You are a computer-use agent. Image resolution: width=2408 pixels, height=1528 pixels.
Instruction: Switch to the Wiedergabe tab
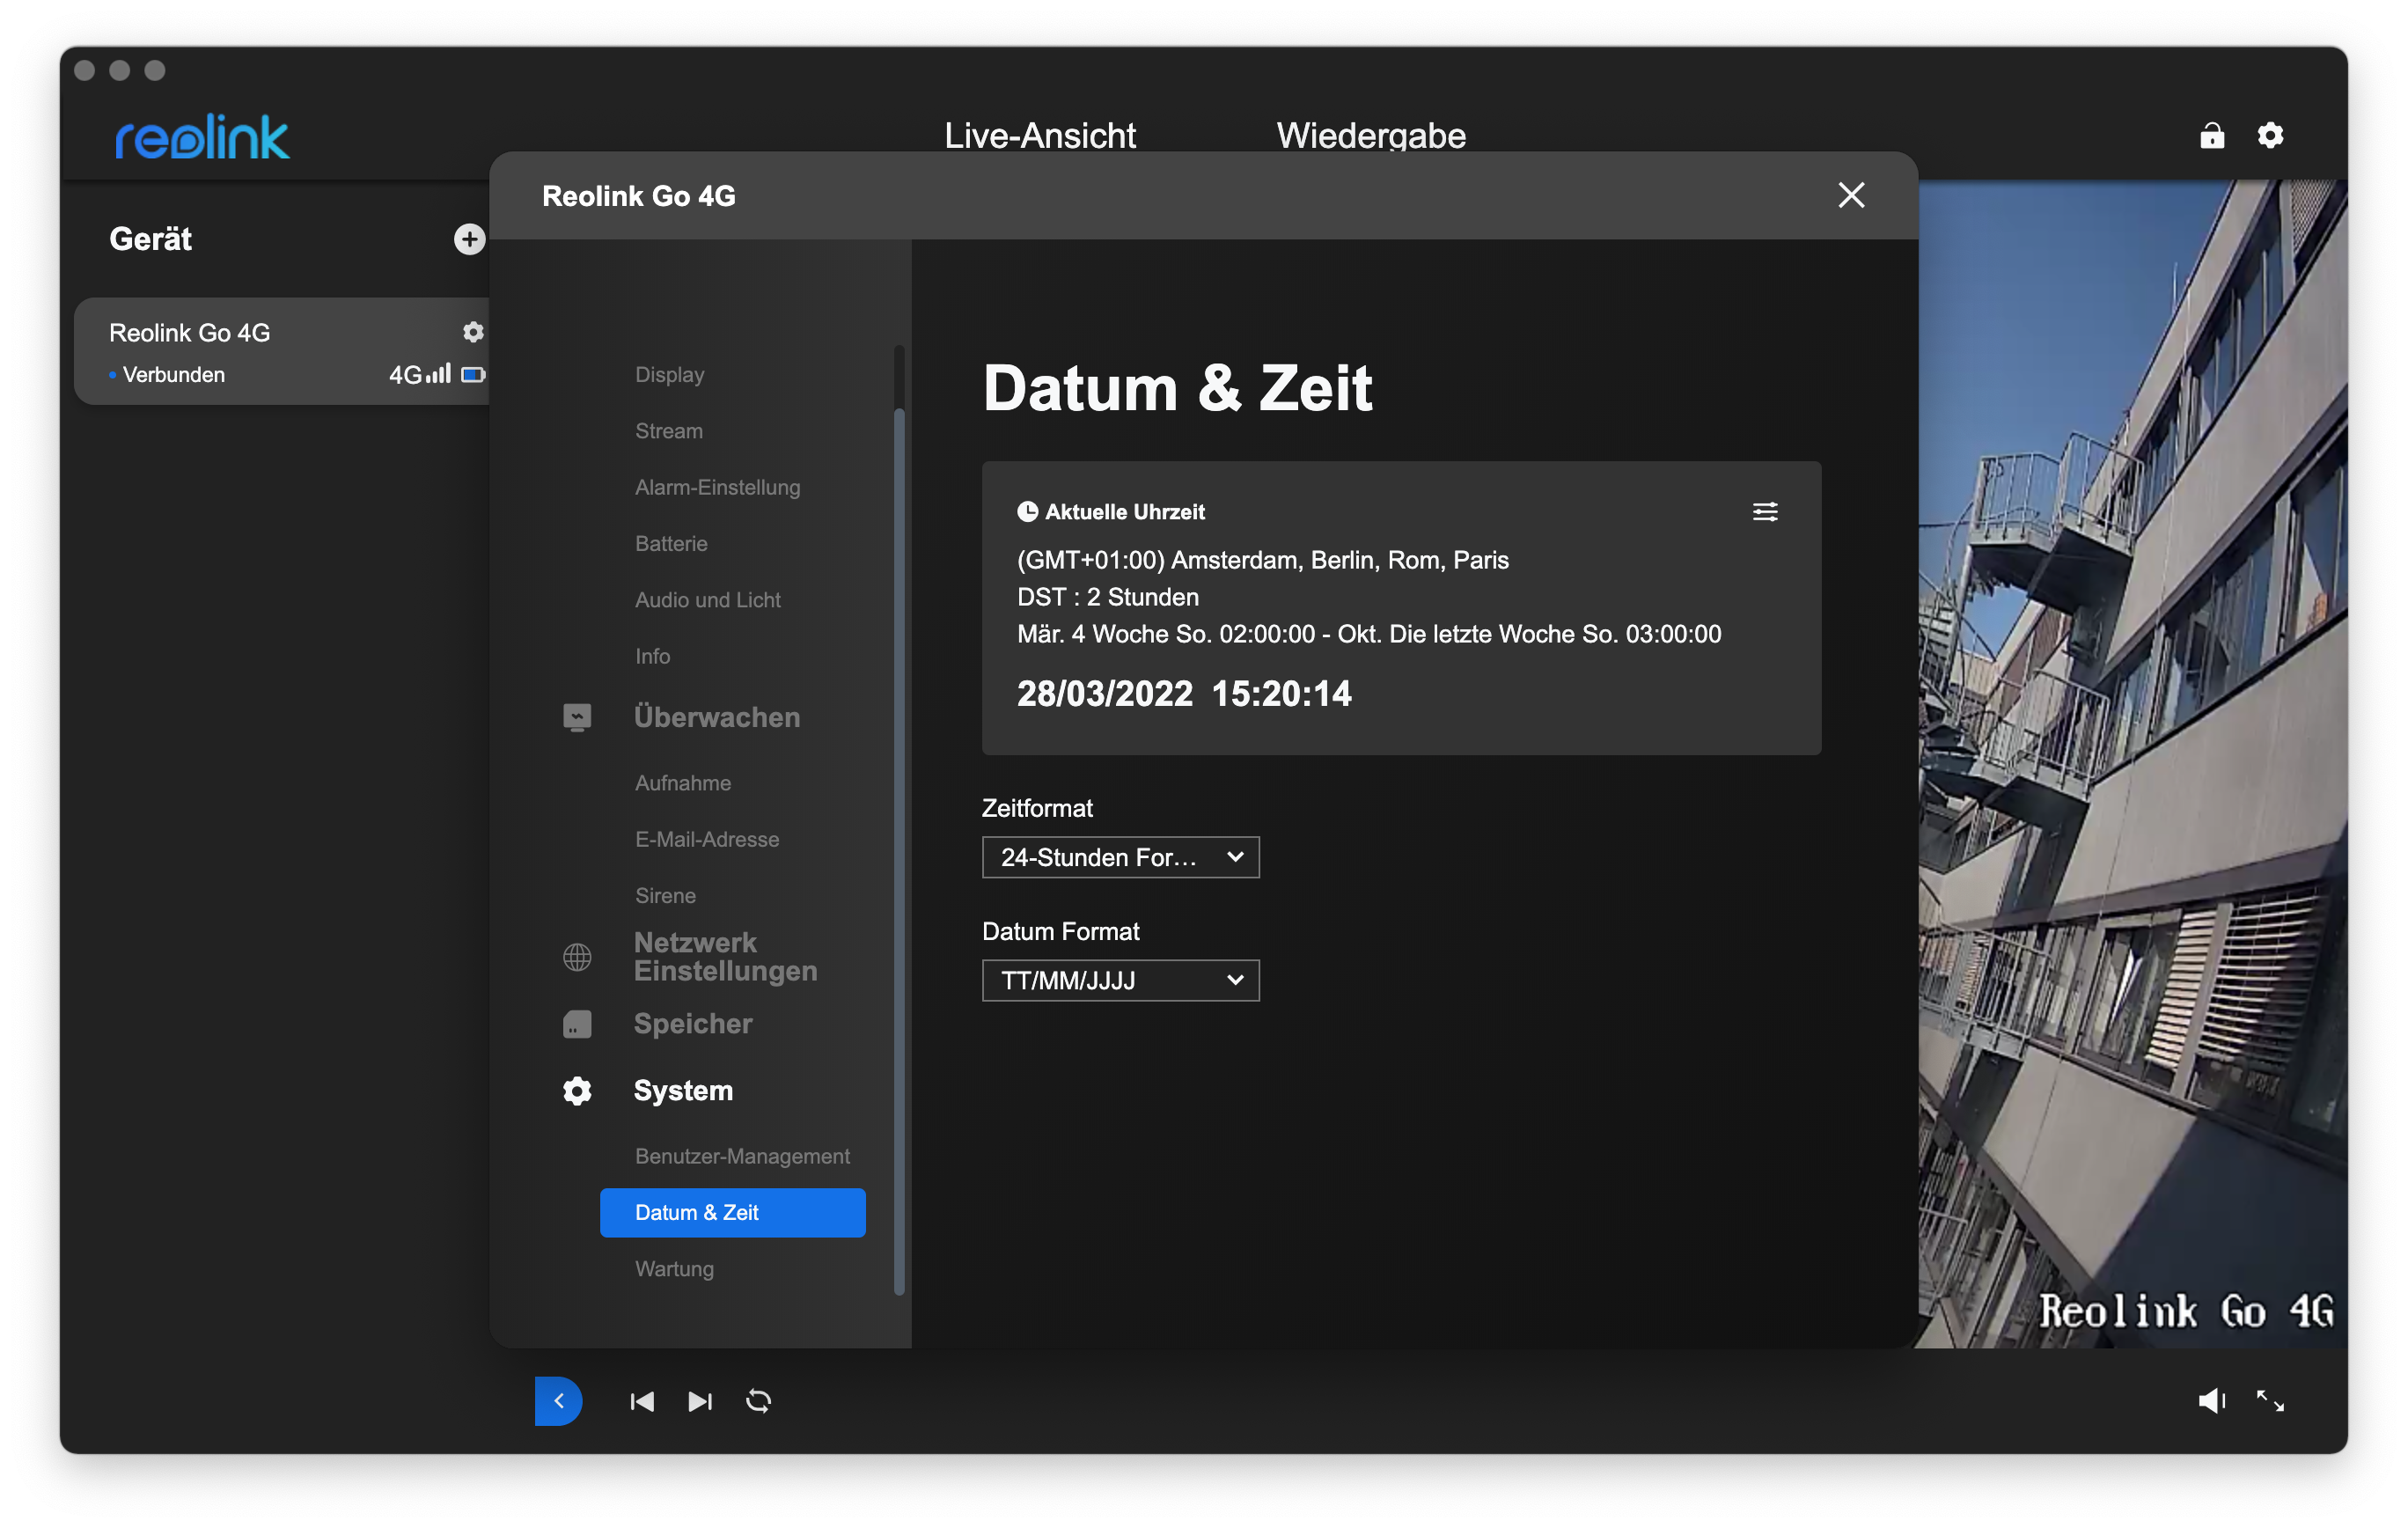[1370, 135]
